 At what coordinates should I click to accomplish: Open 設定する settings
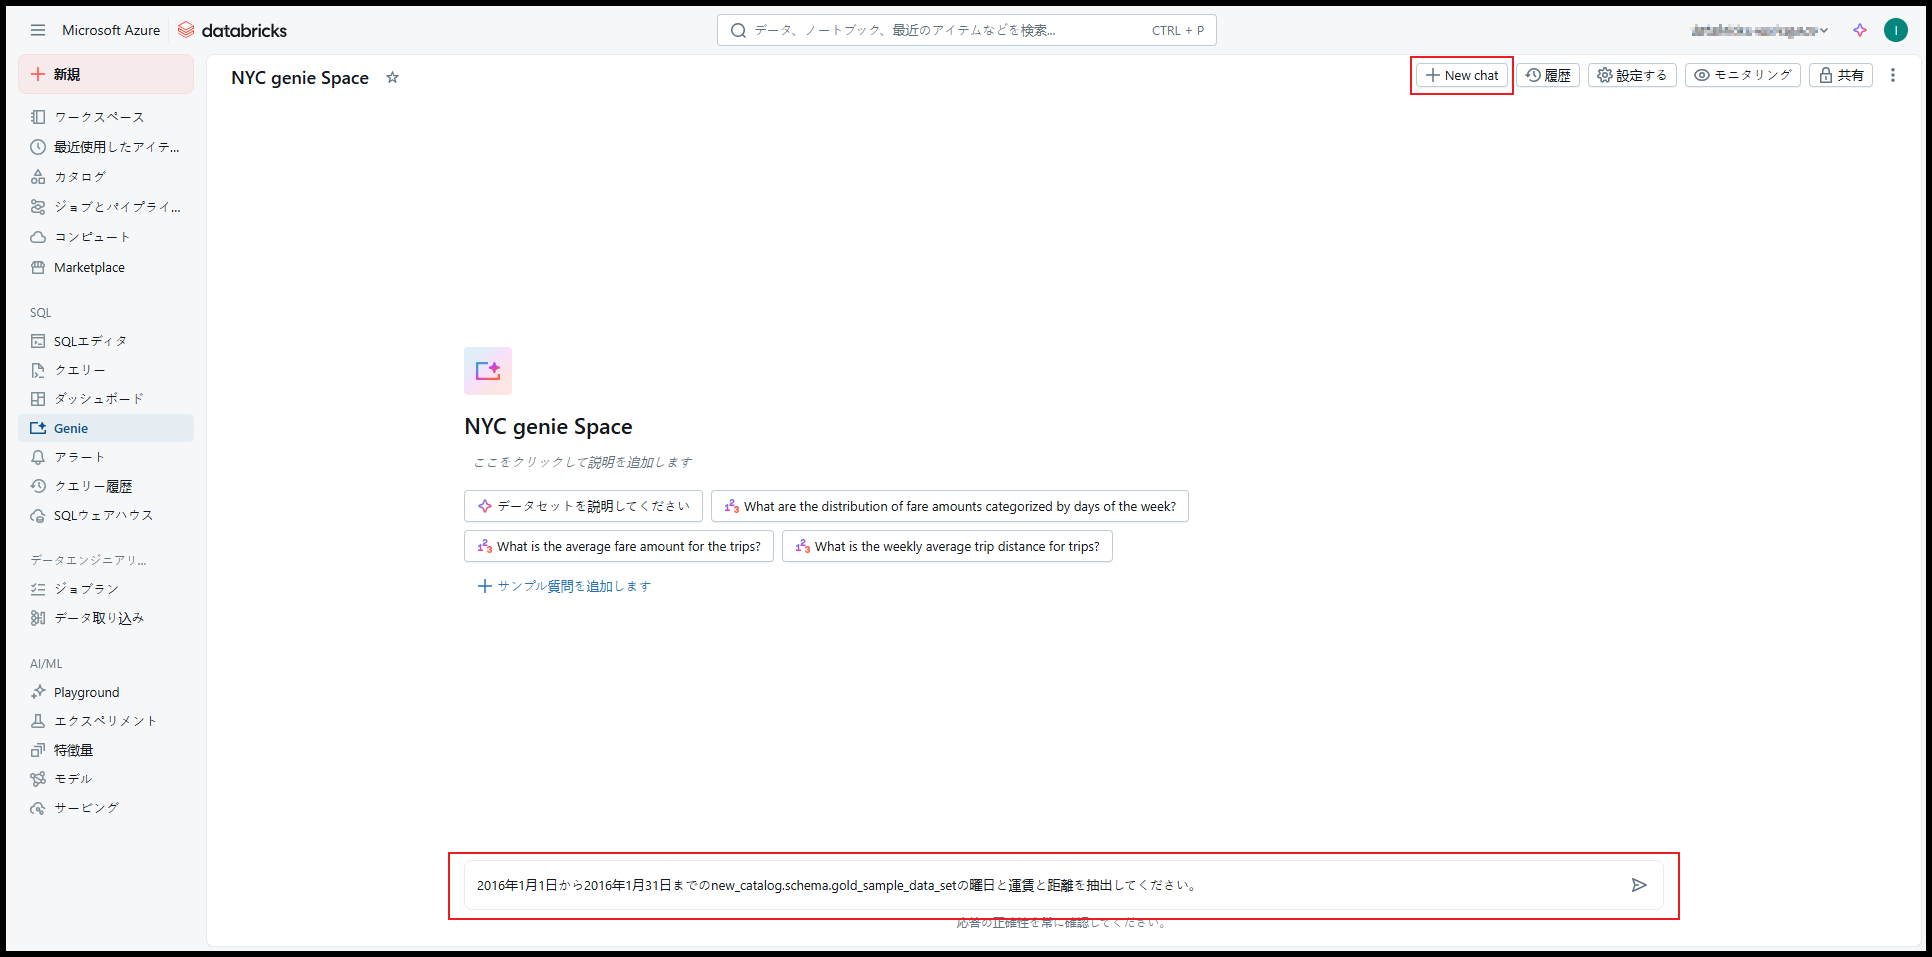point(1632,75)
